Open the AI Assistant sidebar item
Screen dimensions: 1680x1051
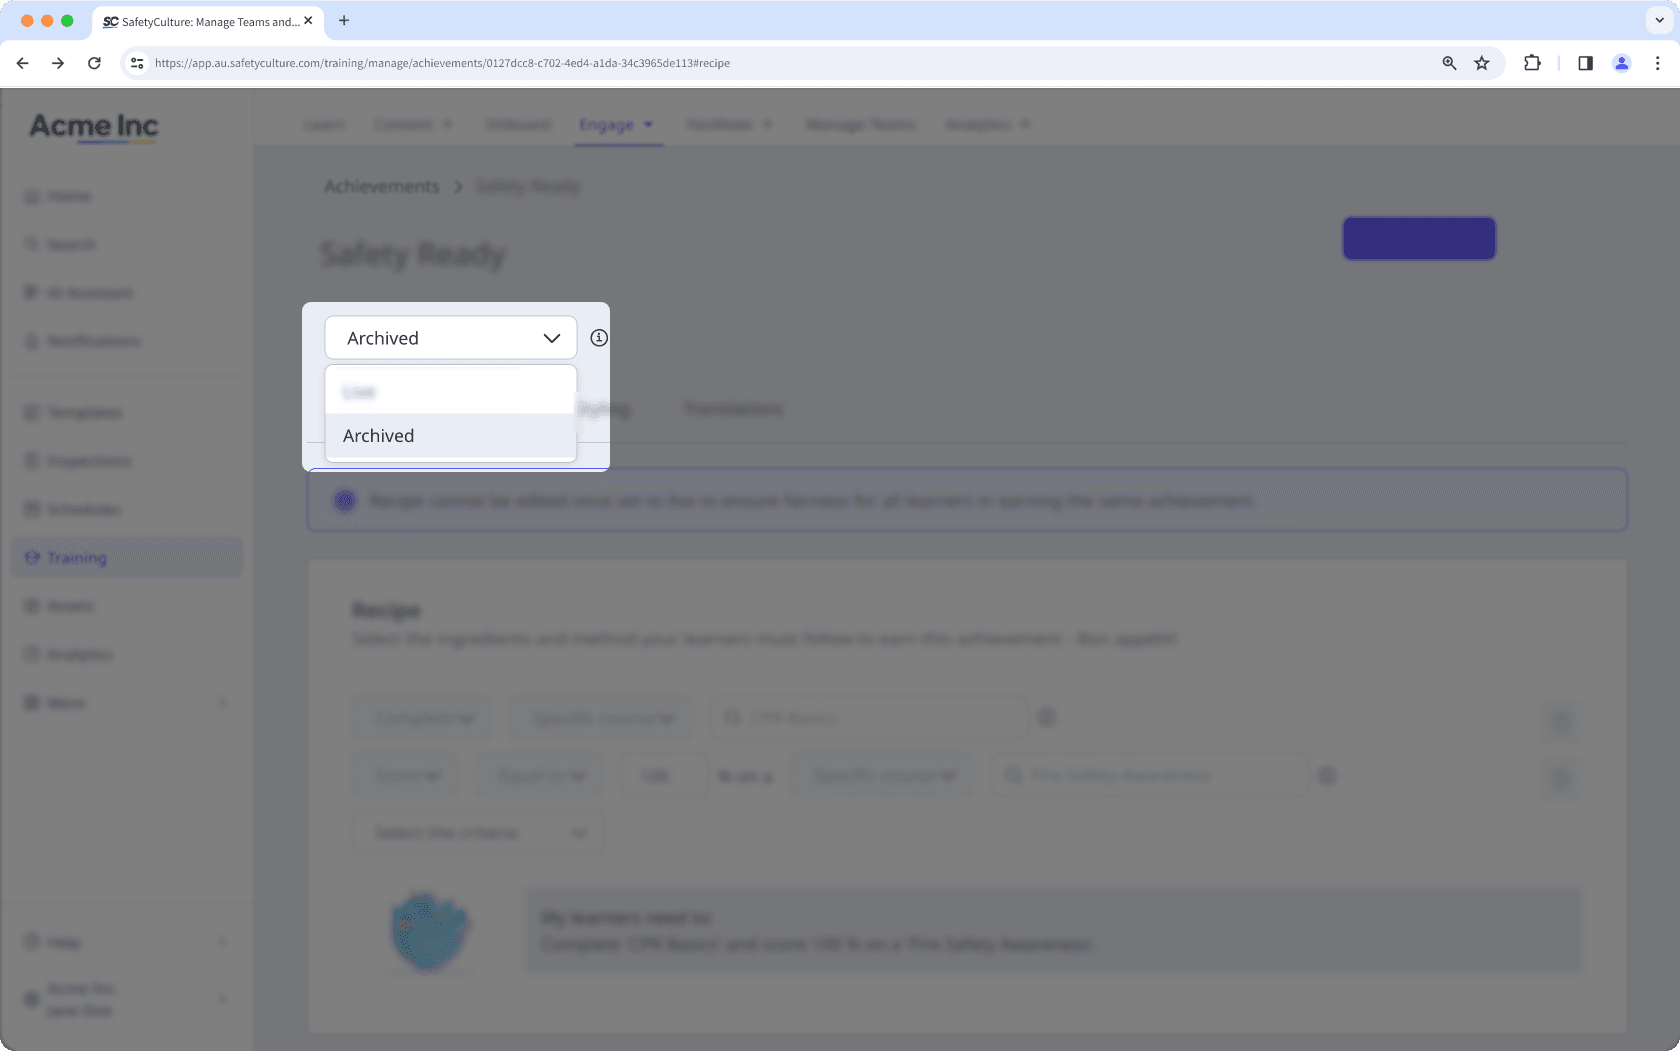pos(90,292)
